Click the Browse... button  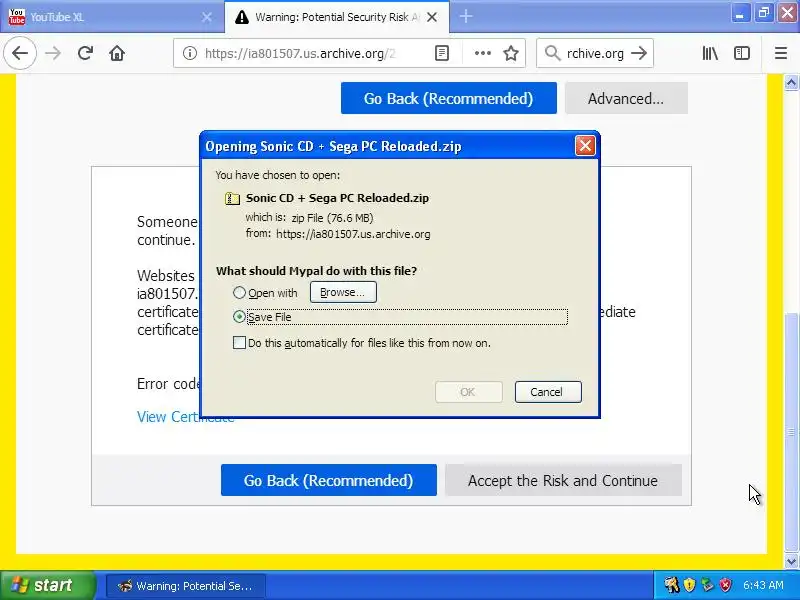(x=343, y=292)
